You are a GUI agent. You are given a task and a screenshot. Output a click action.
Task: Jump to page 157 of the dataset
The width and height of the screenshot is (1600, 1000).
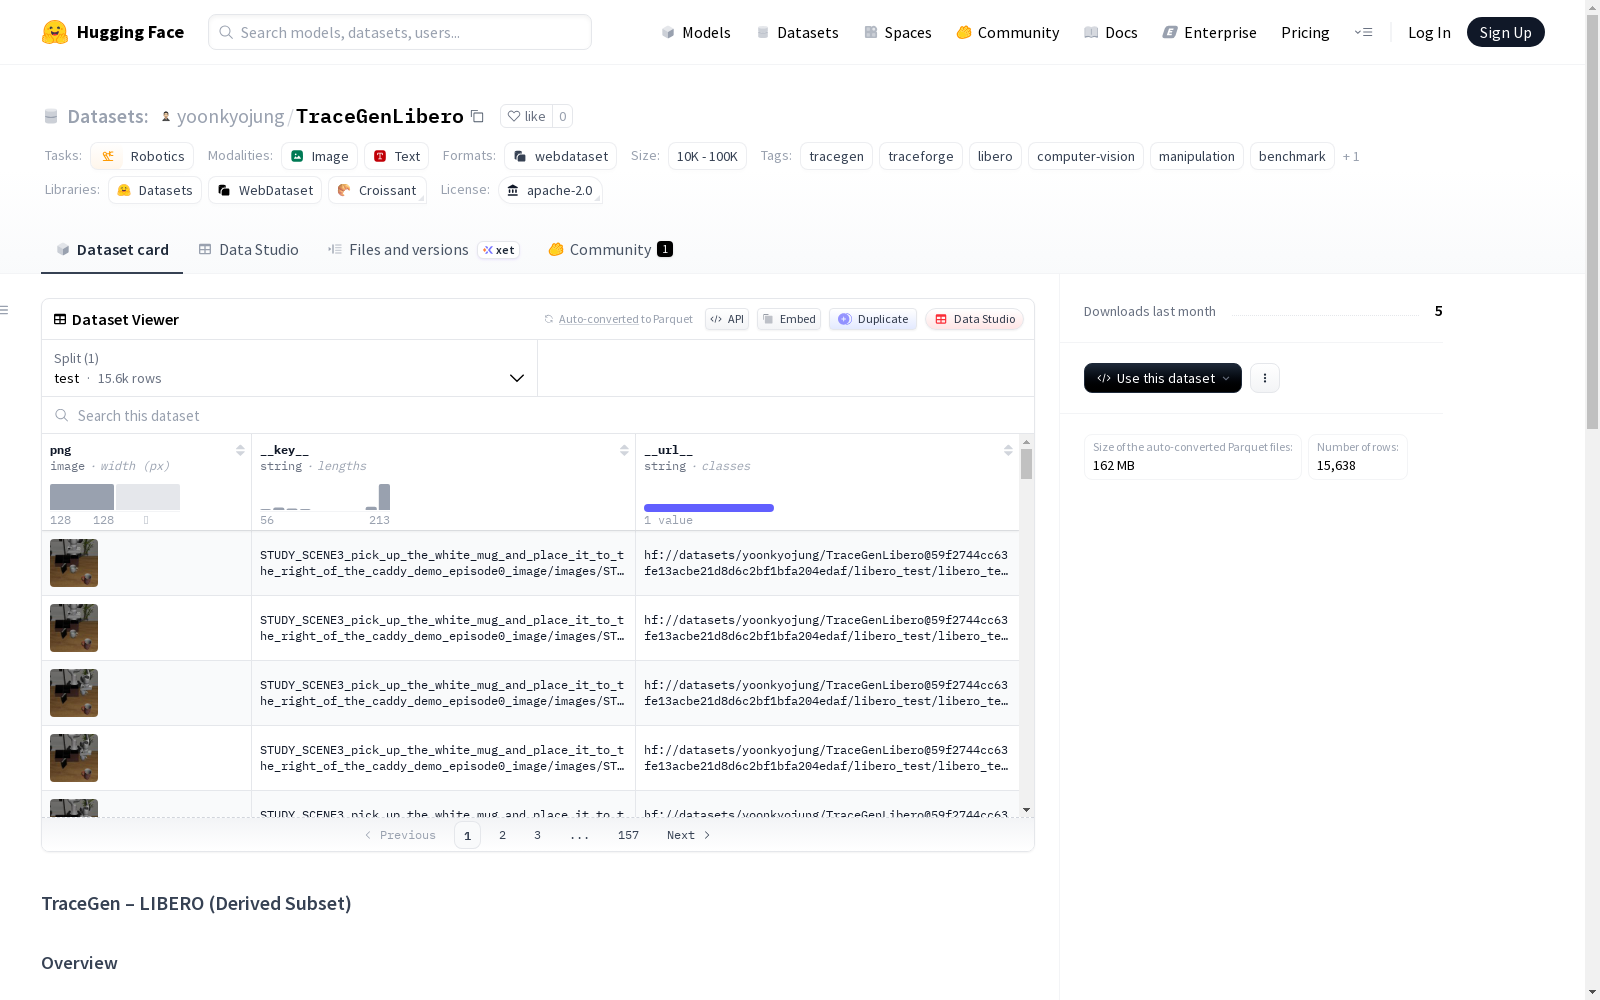point(628,835)
